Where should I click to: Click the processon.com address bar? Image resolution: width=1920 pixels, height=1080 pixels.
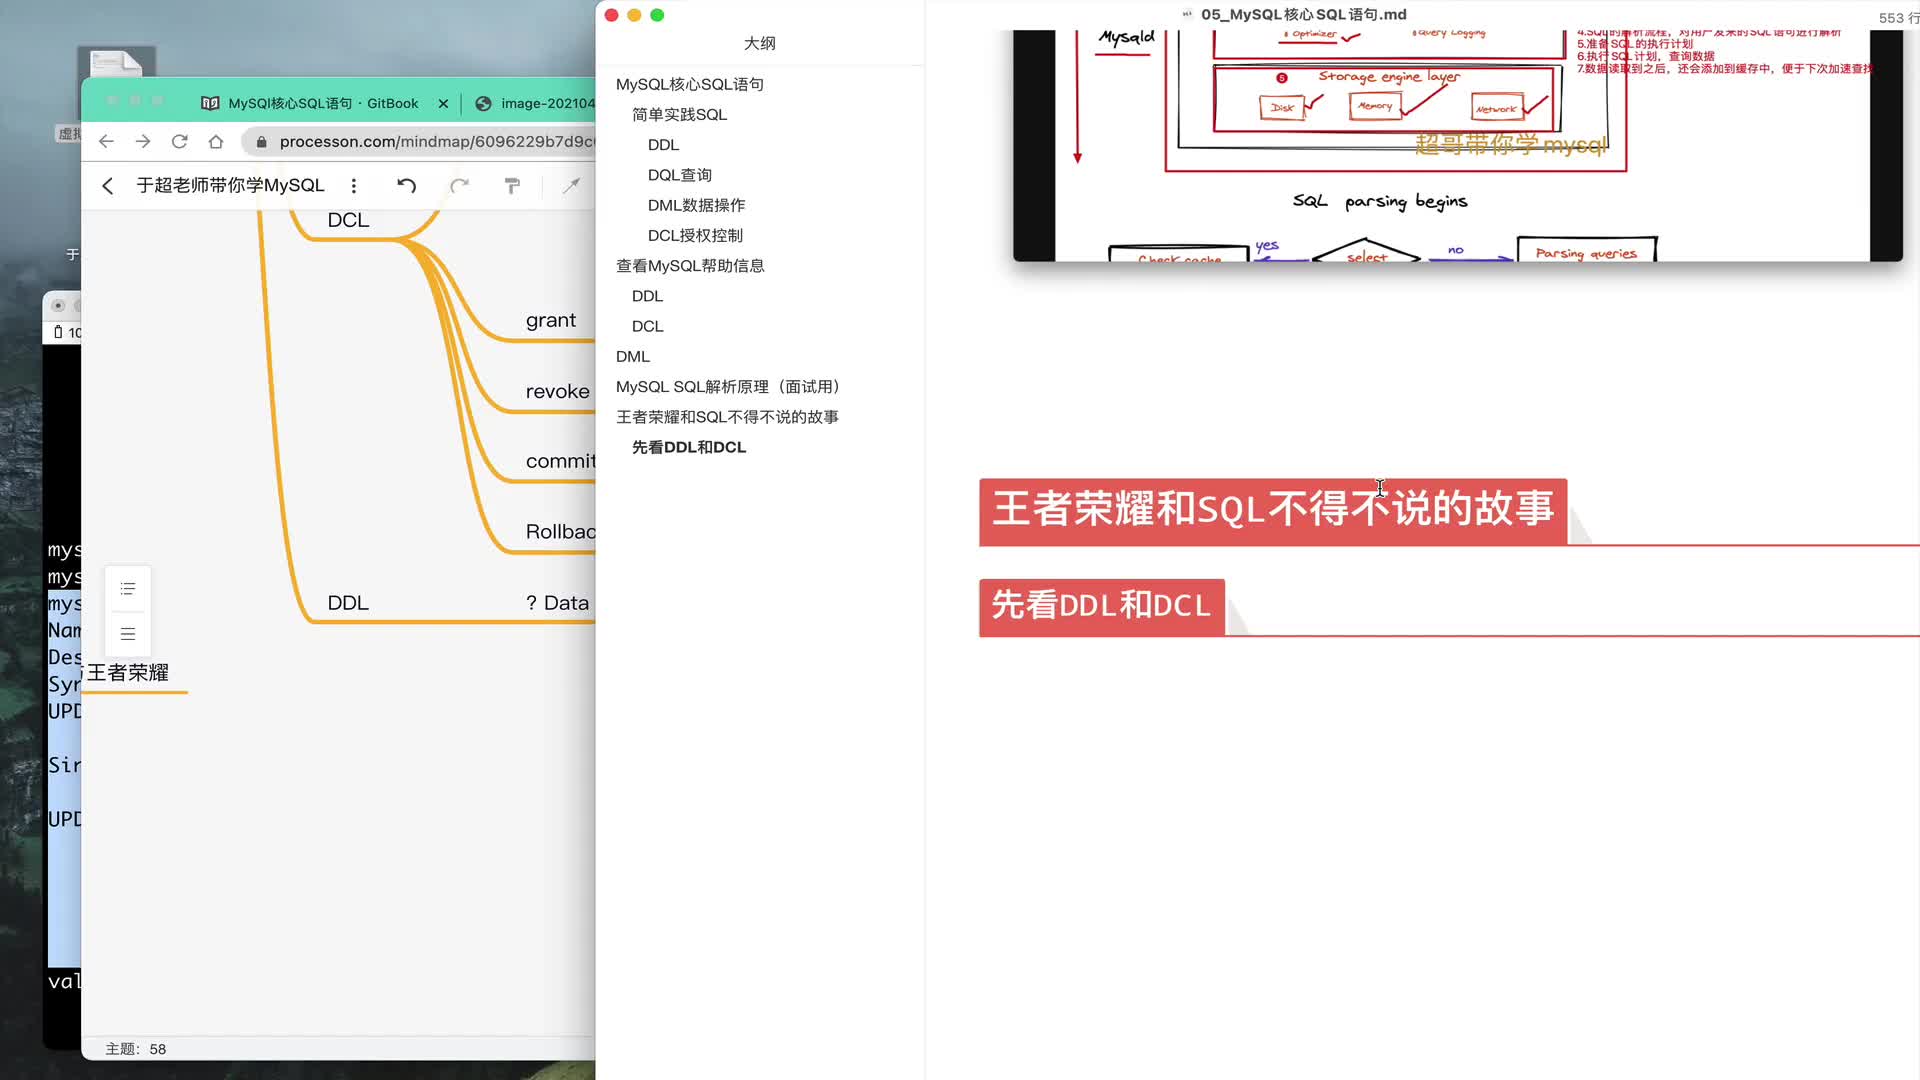[x=436, y=142]
